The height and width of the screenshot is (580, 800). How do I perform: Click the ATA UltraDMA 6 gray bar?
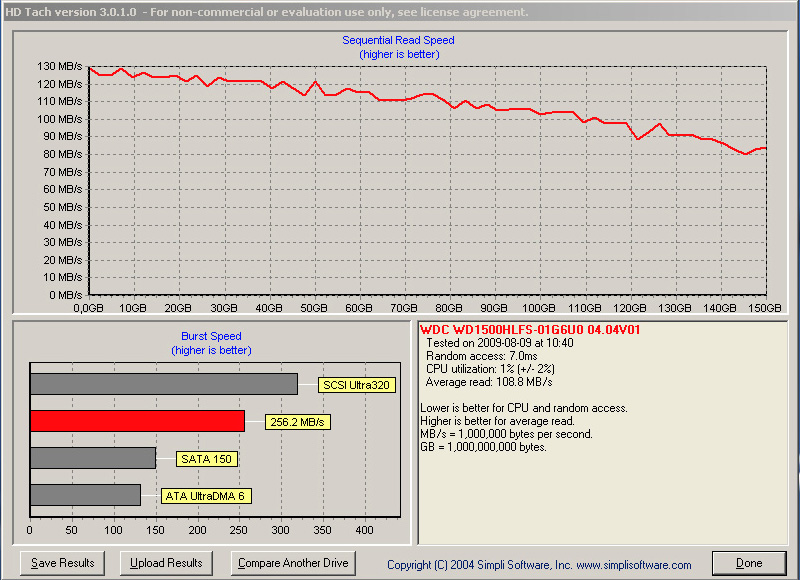click(x=85, y=495)
